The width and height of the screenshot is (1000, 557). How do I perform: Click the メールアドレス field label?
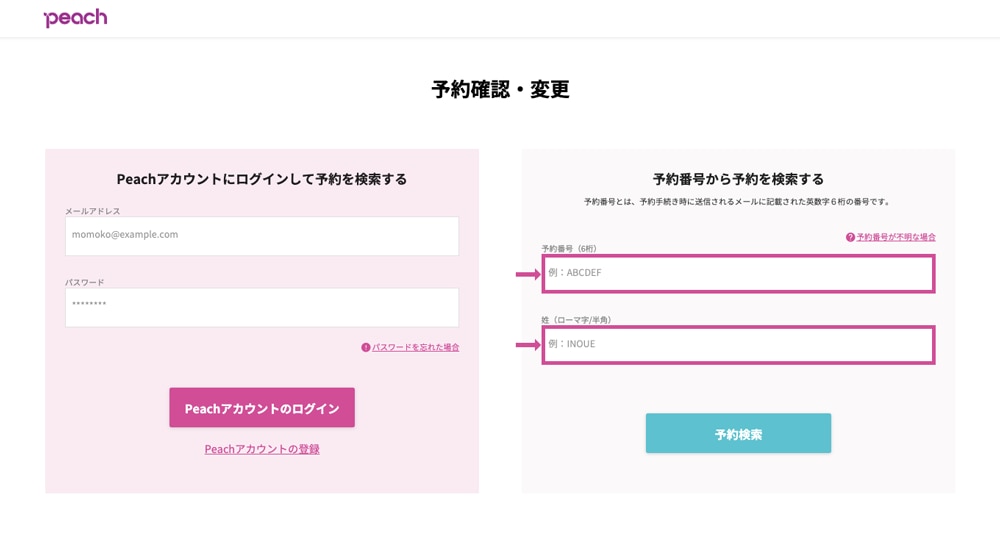(x=92, y=211)
